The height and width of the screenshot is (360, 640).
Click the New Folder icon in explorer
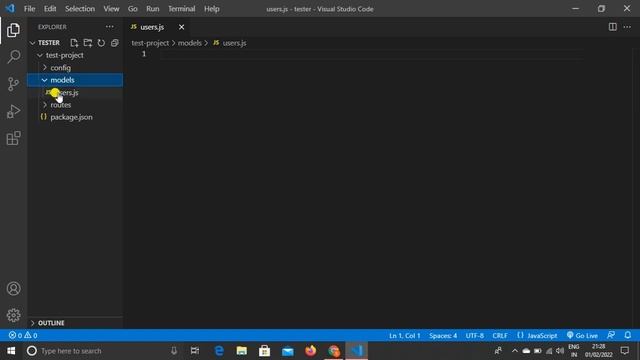point(88,43)
